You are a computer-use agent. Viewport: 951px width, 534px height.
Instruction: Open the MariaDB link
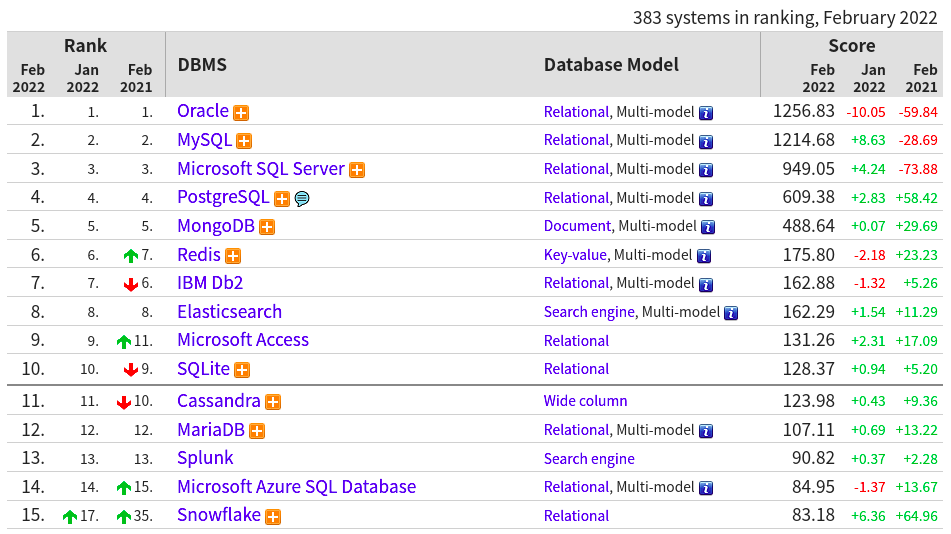210,430
